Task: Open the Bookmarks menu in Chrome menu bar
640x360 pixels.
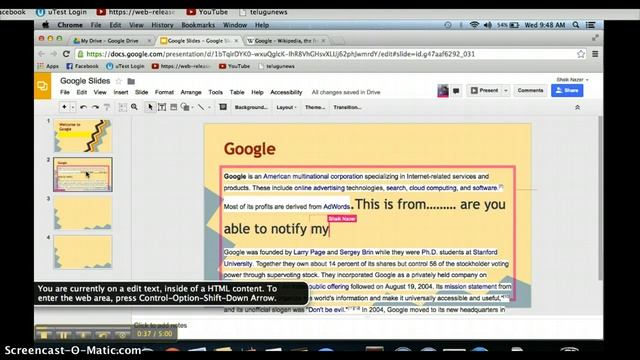Action: coord(198,25)
